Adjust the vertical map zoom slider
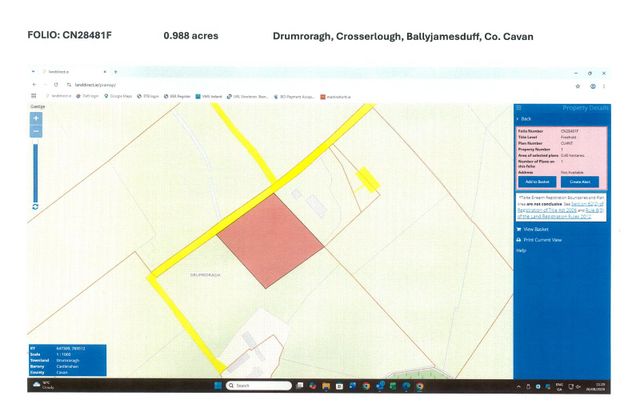 [36, 173]
